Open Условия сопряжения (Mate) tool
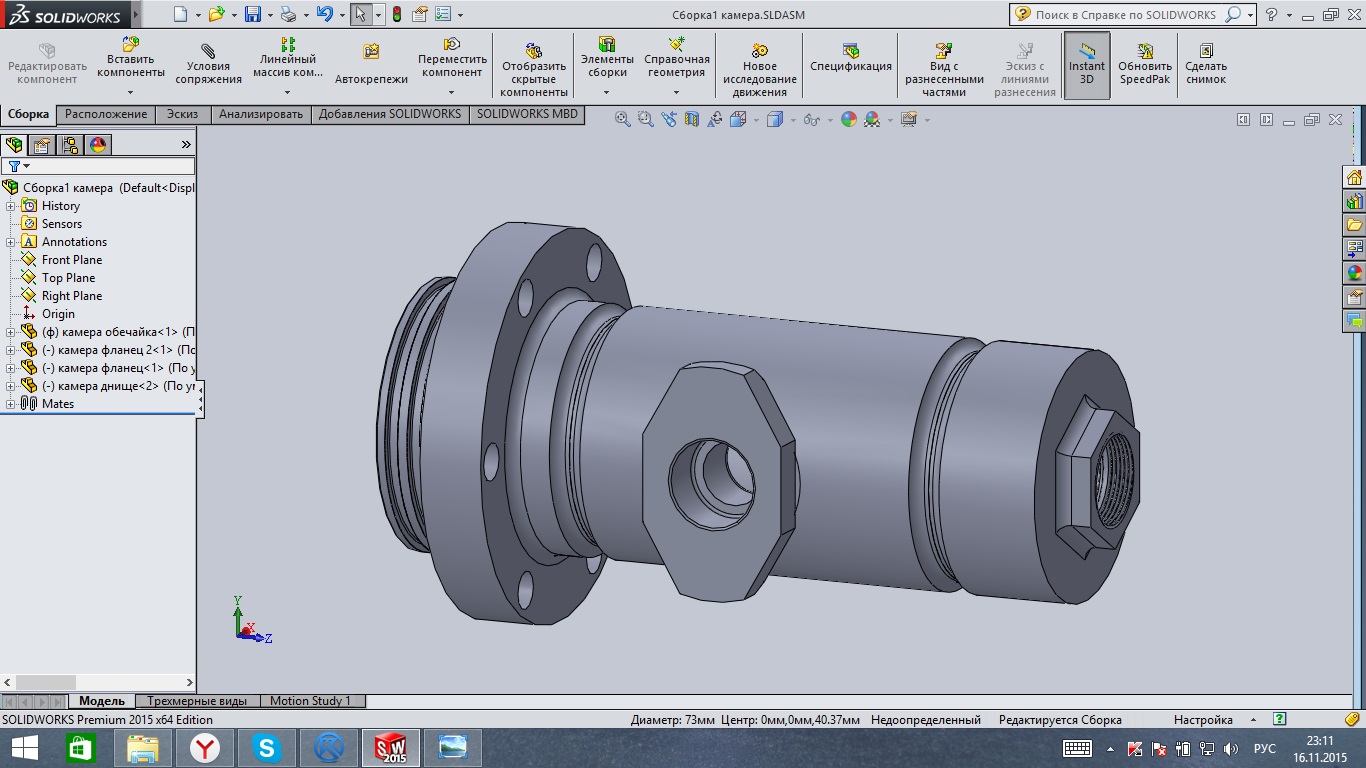 tap(208, 65)
